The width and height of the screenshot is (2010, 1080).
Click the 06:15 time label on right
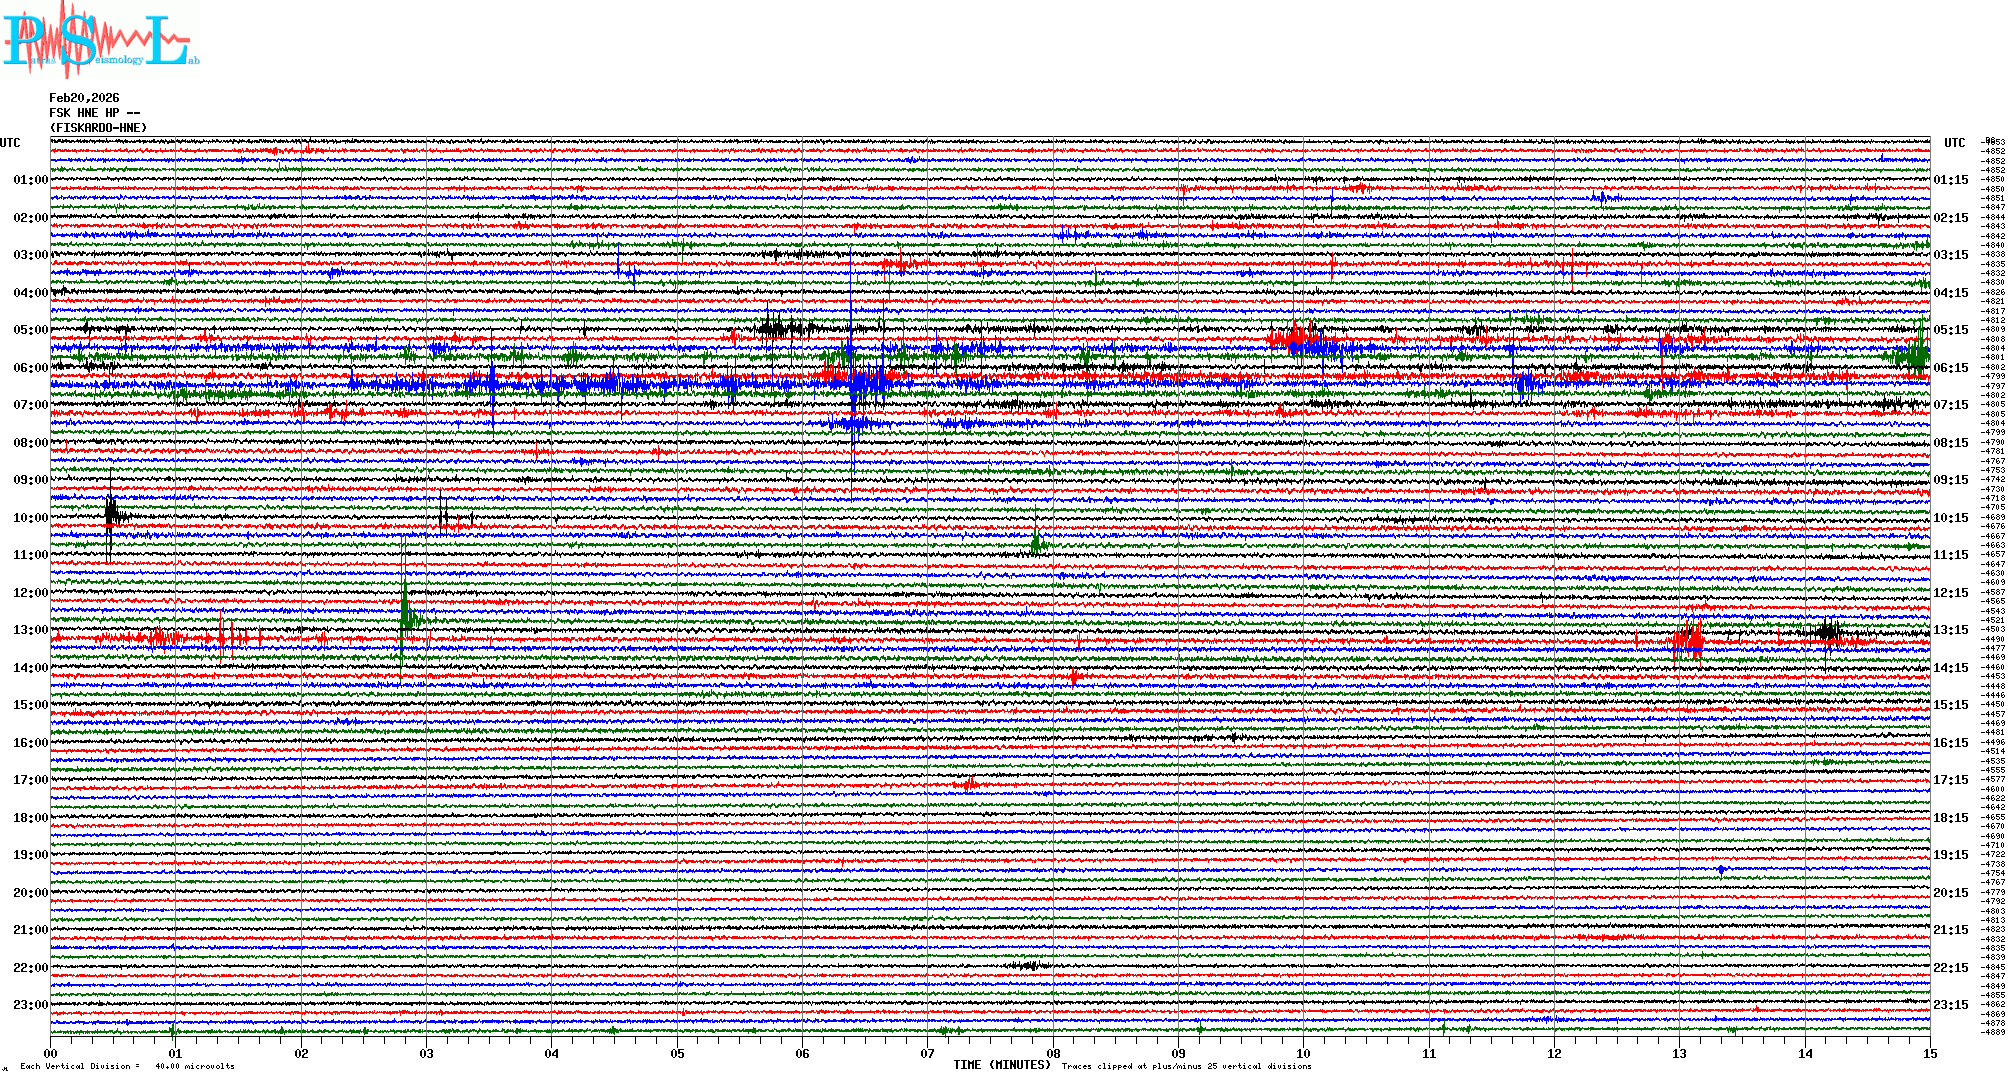[x=1950, y=368]
